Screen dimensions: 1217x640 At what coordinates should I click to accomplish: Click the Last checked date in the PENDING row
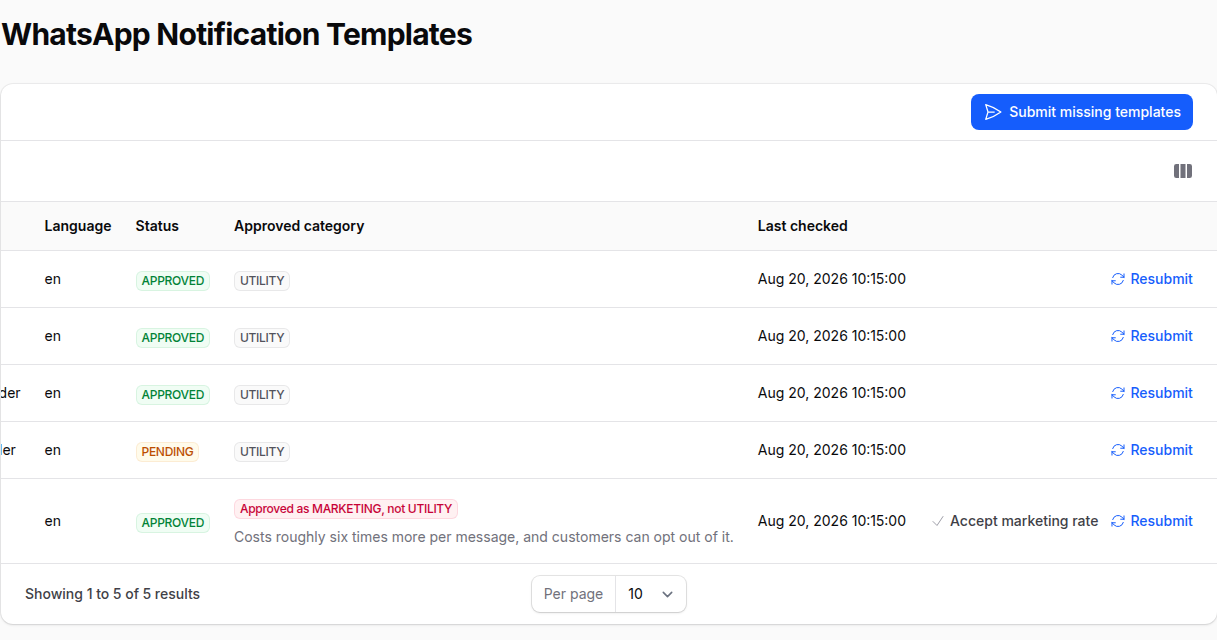[832, 450]
